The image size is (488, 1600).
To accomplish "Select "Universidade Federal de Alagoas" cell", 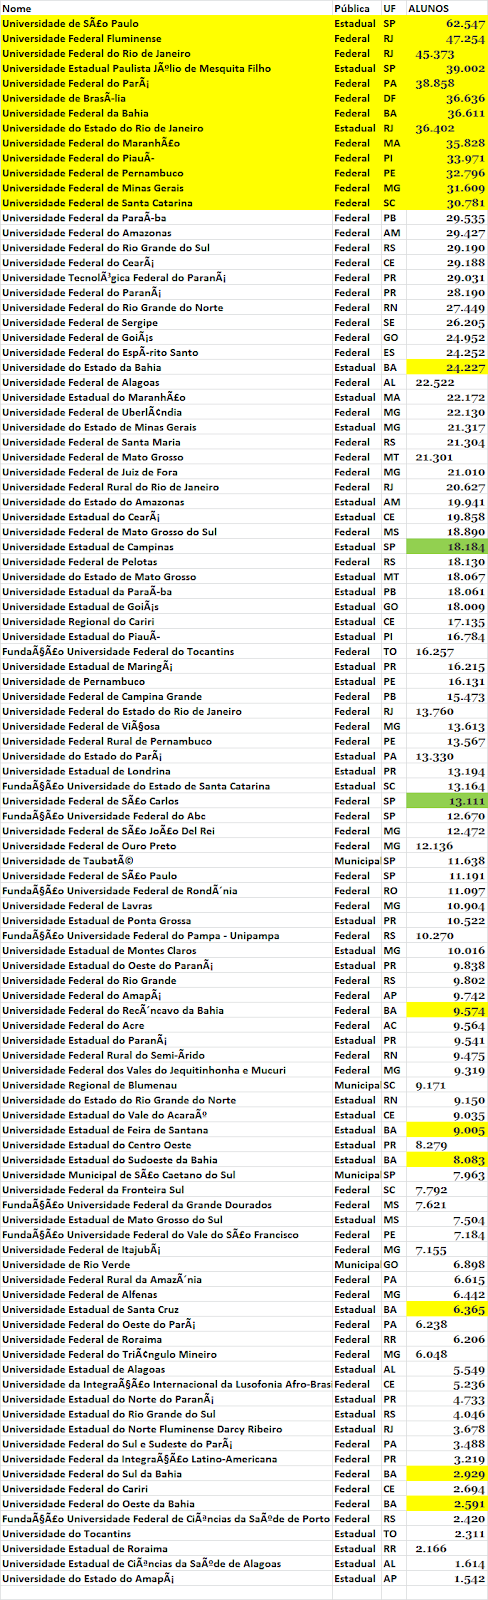I will point(80,383).
